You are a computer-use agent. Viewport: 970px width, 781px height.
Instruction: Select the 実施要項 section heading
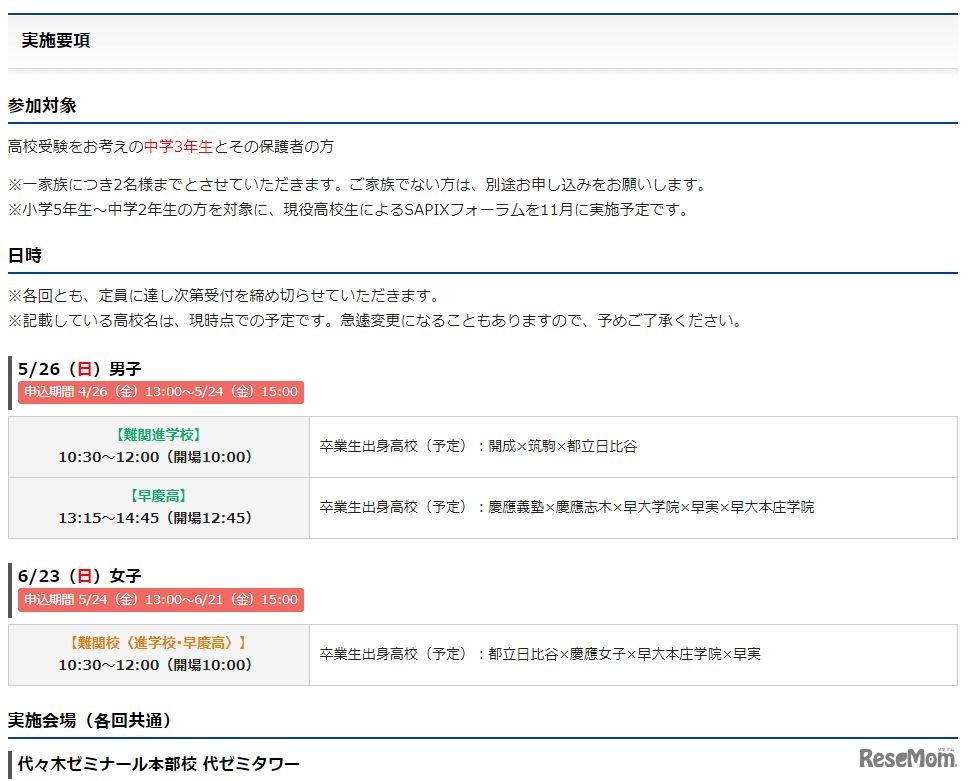[55, 41]
